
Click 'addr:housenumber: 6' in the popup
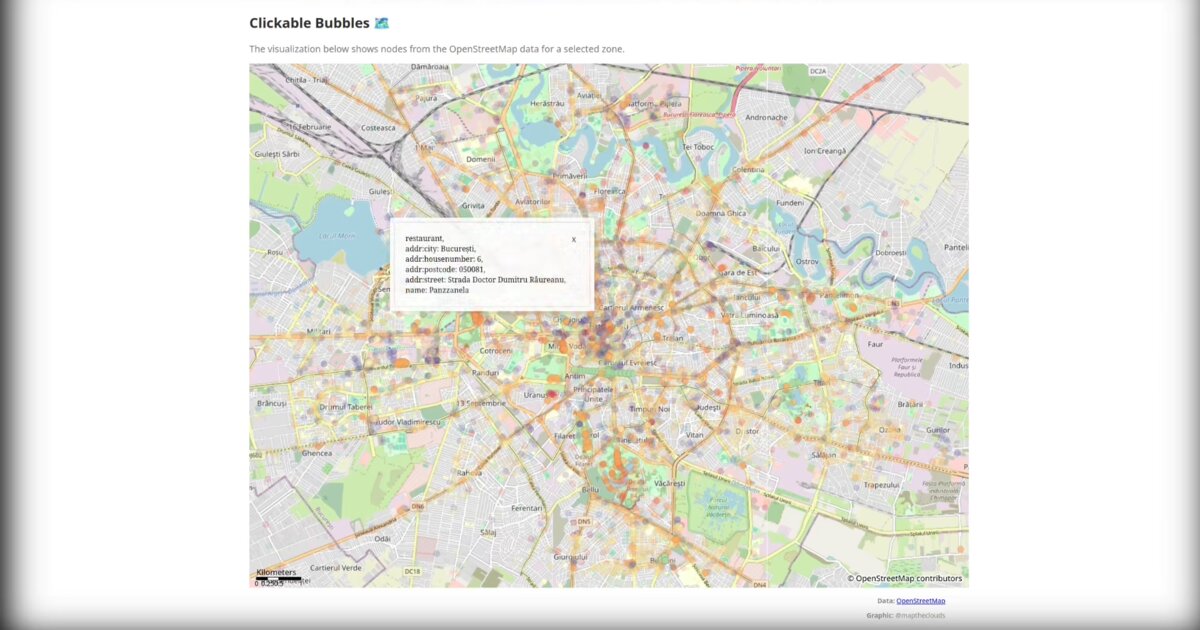(x=444, y=259)
